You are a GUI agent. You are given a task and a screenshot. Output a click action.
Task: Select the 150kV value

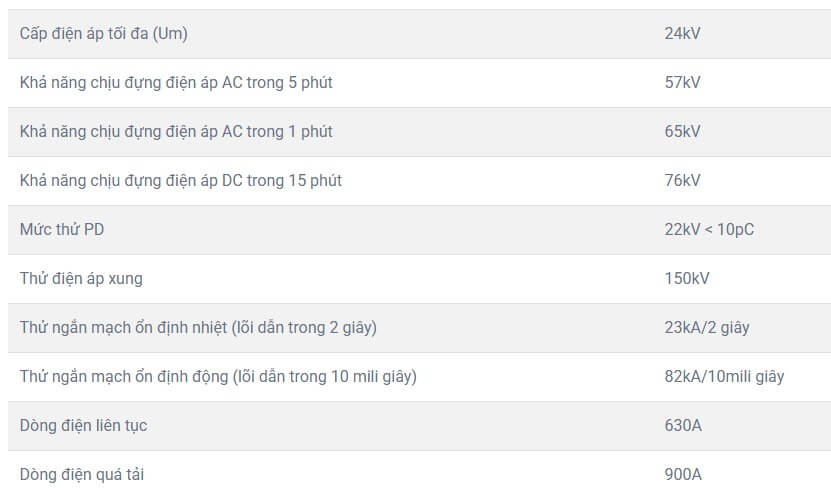pos(687,278)
